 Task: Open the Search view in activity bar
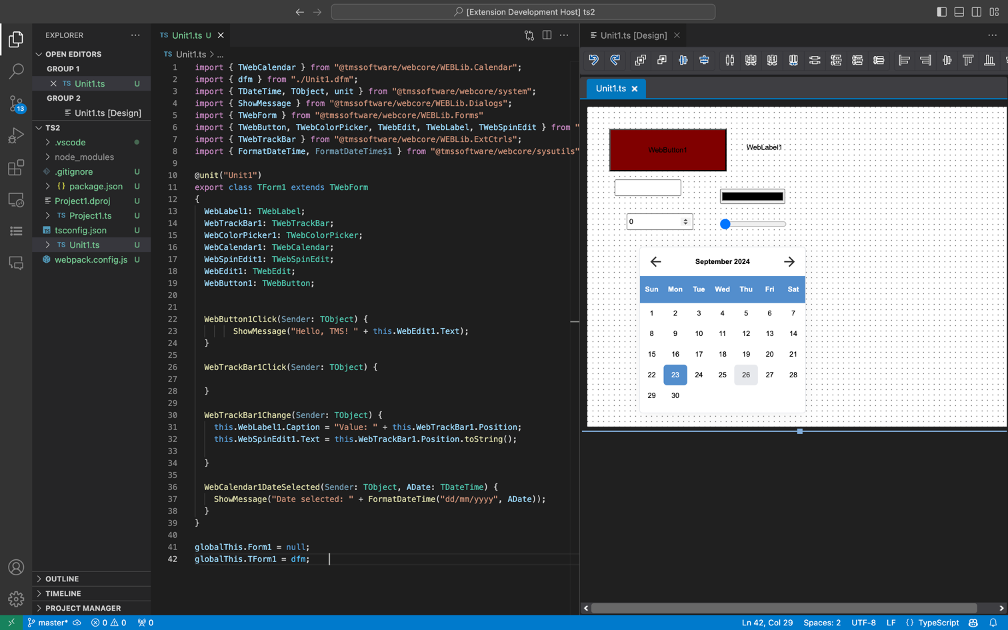coord(16,71)
